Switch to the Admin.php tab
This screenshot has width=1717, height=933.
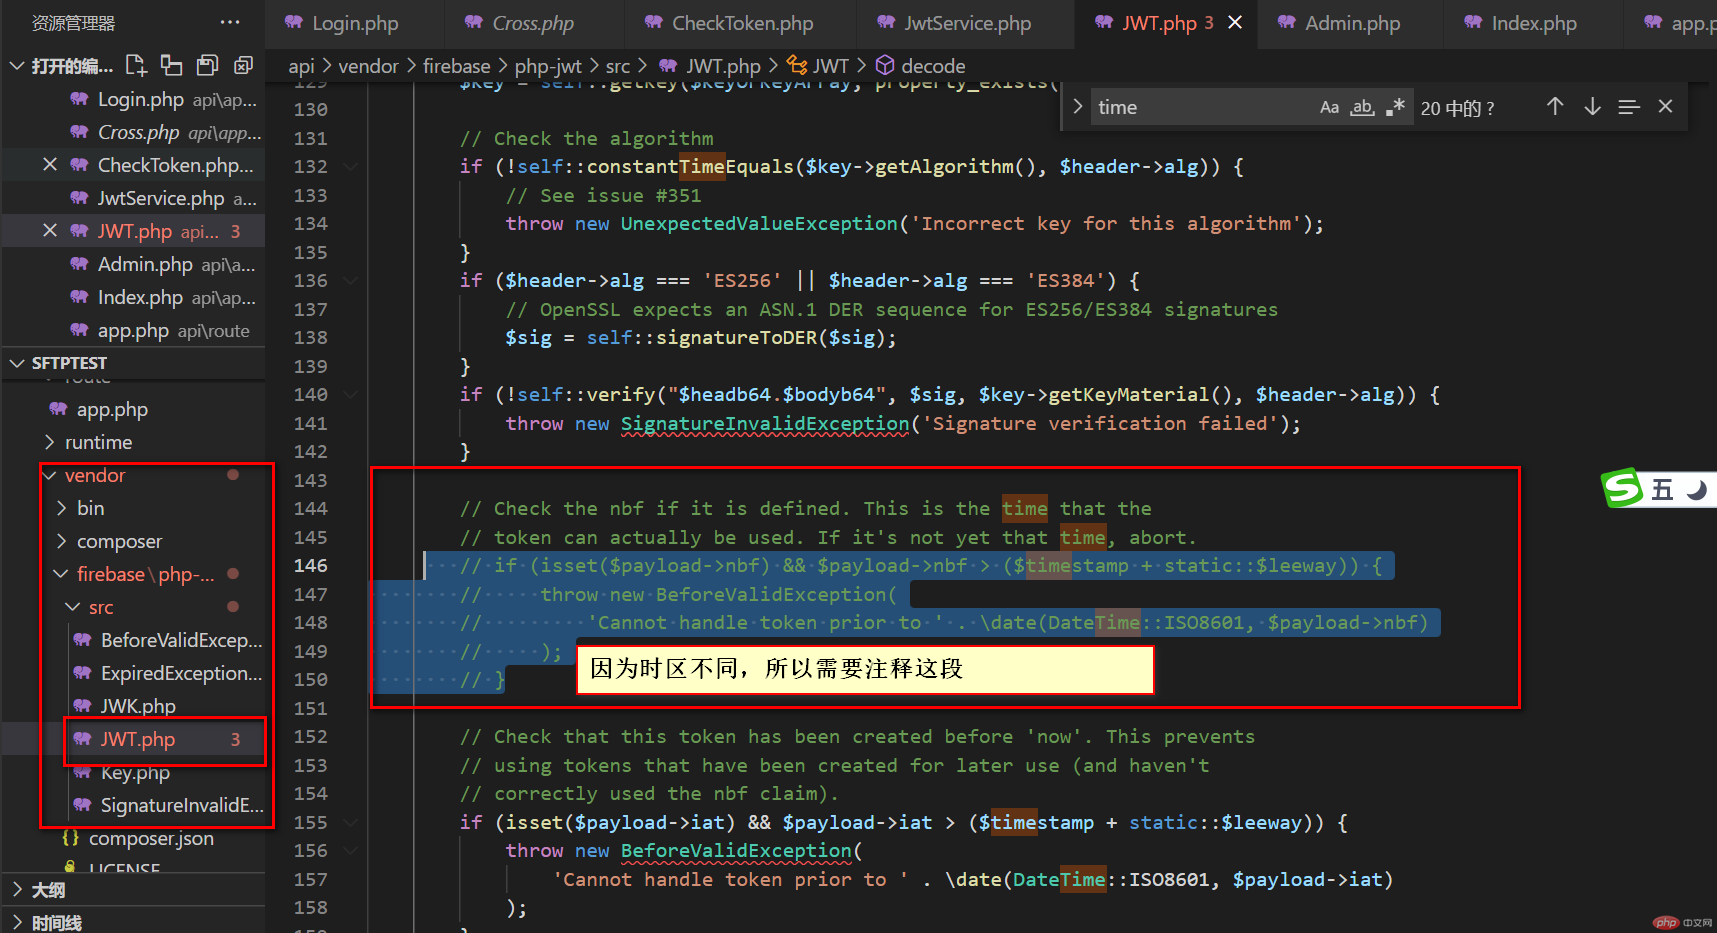[1351, 23]
